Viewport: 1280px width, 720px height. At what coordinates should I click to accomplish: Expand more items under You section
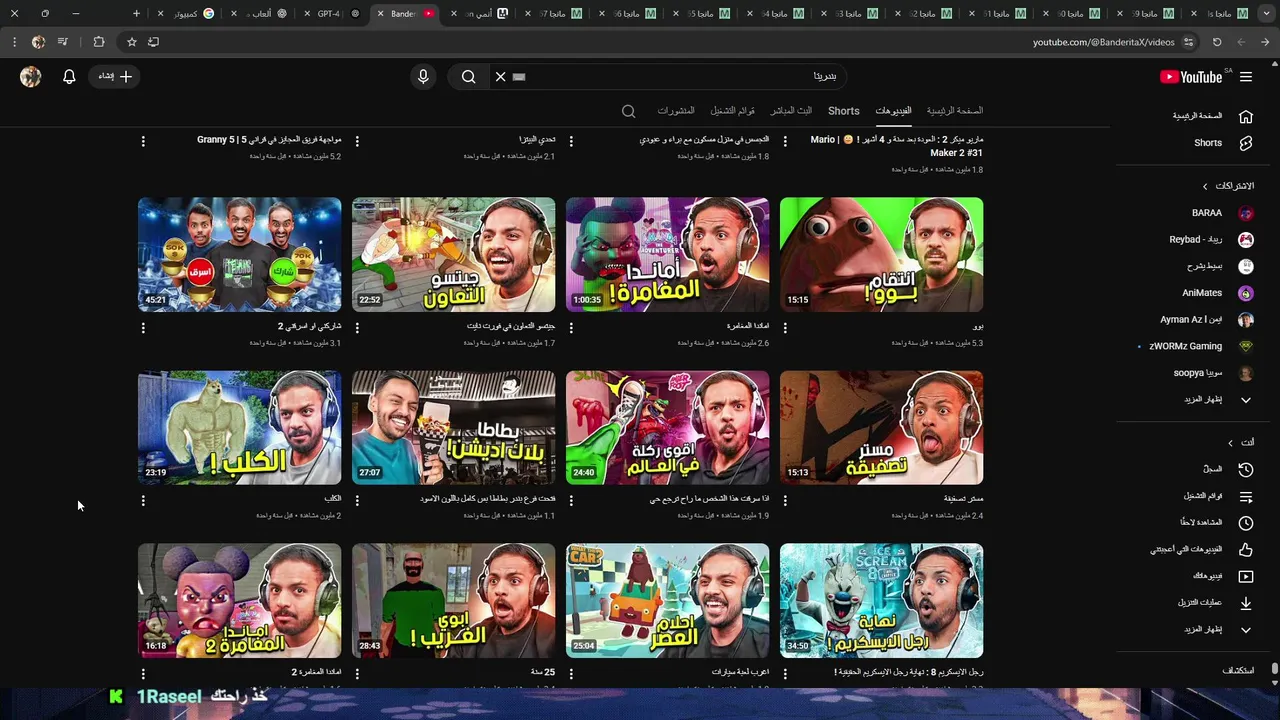point(1217,630)
